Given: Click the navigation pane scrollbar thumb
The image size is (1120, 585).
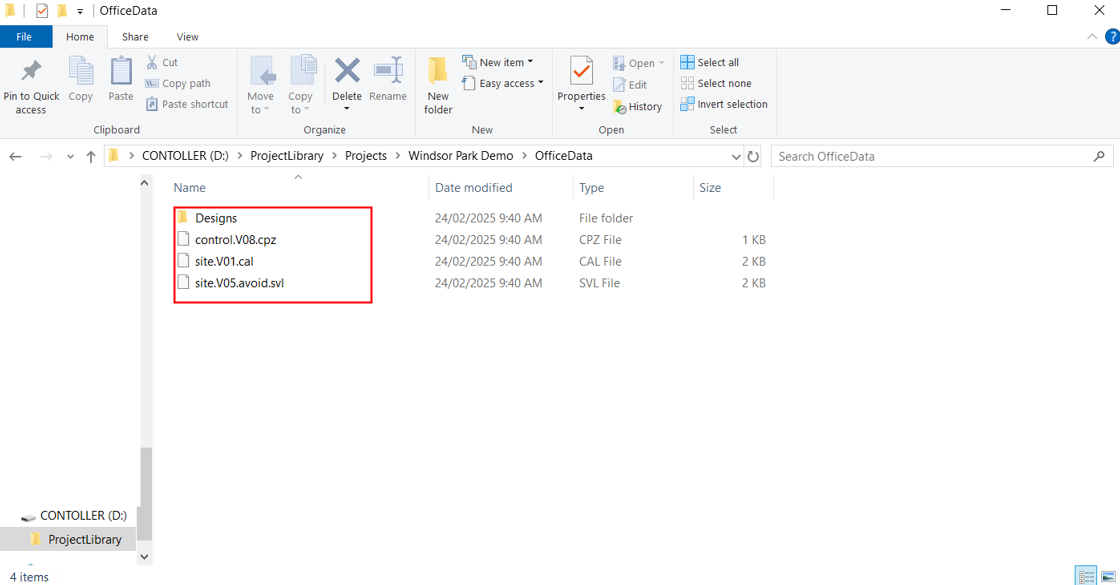Looking at the screenshot, I should coord(144,494).
